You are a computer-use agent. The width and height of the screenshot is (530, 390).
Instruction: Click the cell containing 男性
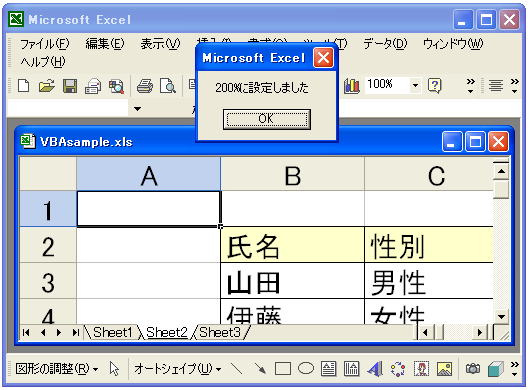point(429,282)
